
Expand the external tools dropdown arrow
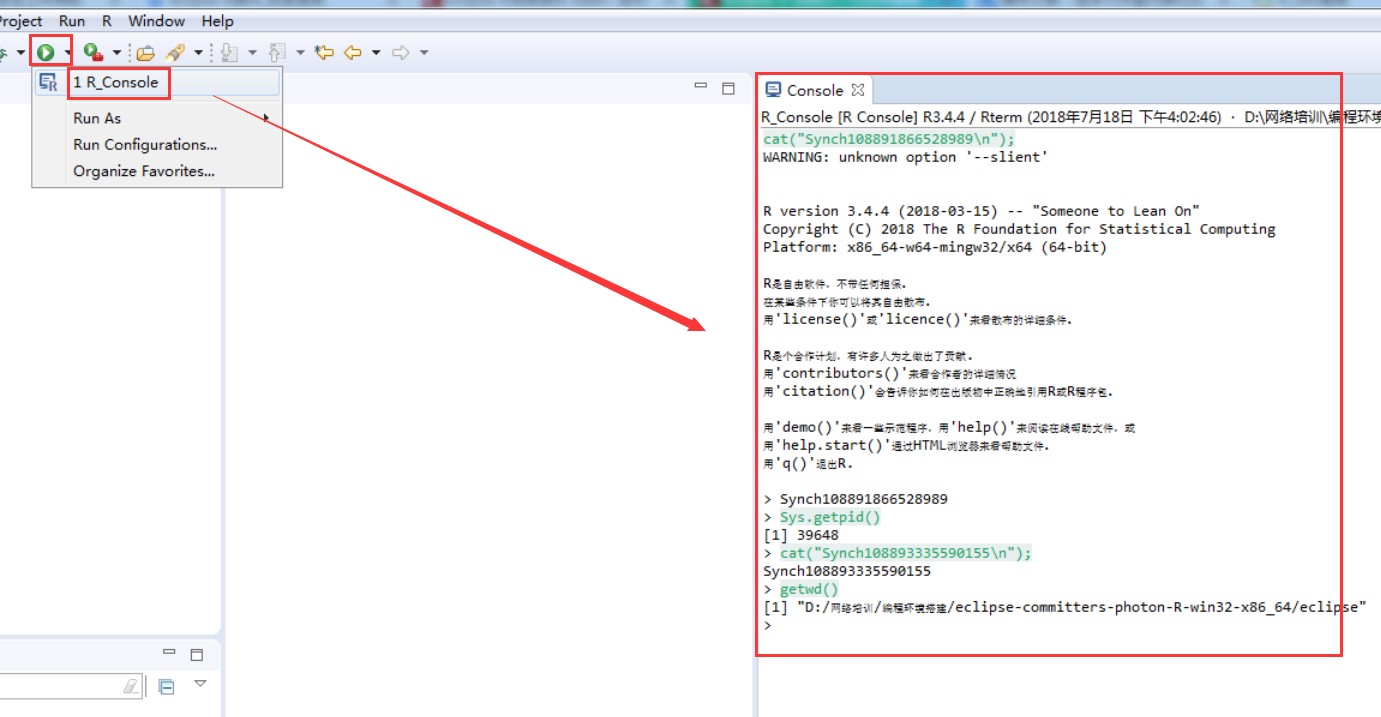coord(117,52)
